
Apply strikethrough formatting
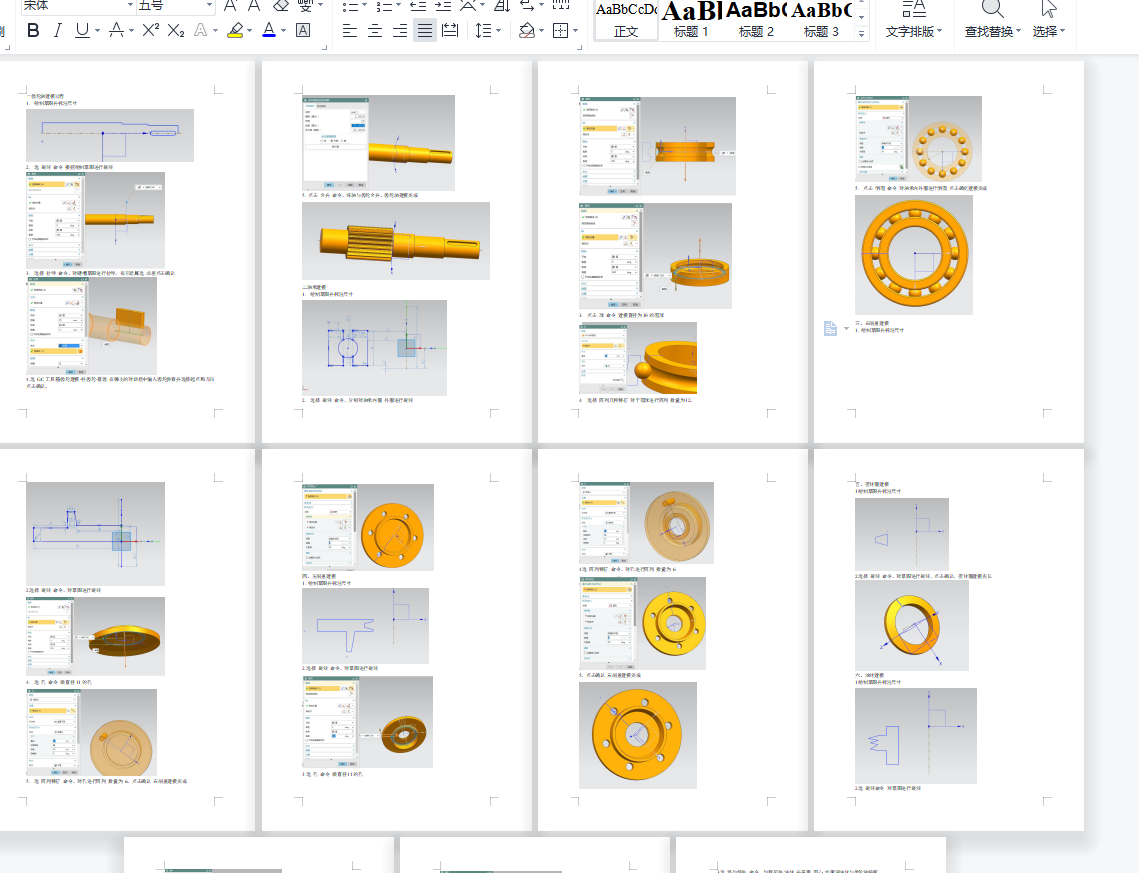click(x=115, y=31)
